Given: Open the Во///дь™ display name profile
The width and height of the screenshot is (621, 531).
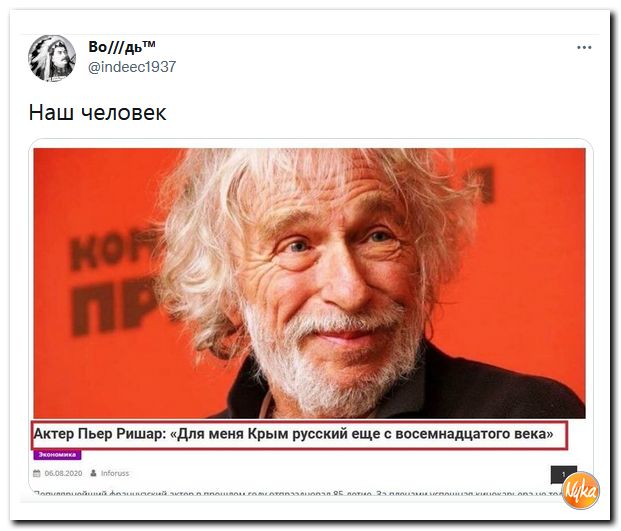Looking at the screenshot, I should 122,47.
